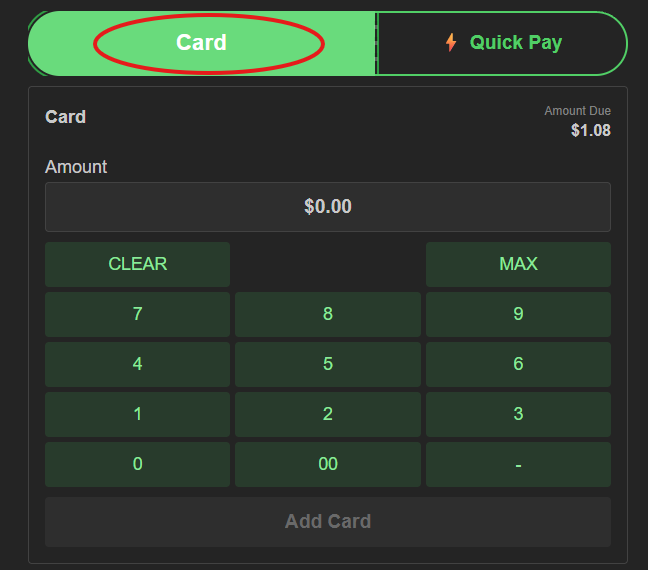Tap keypad digit 5
The image size is (648, 570).
click(x=328, y=364)
